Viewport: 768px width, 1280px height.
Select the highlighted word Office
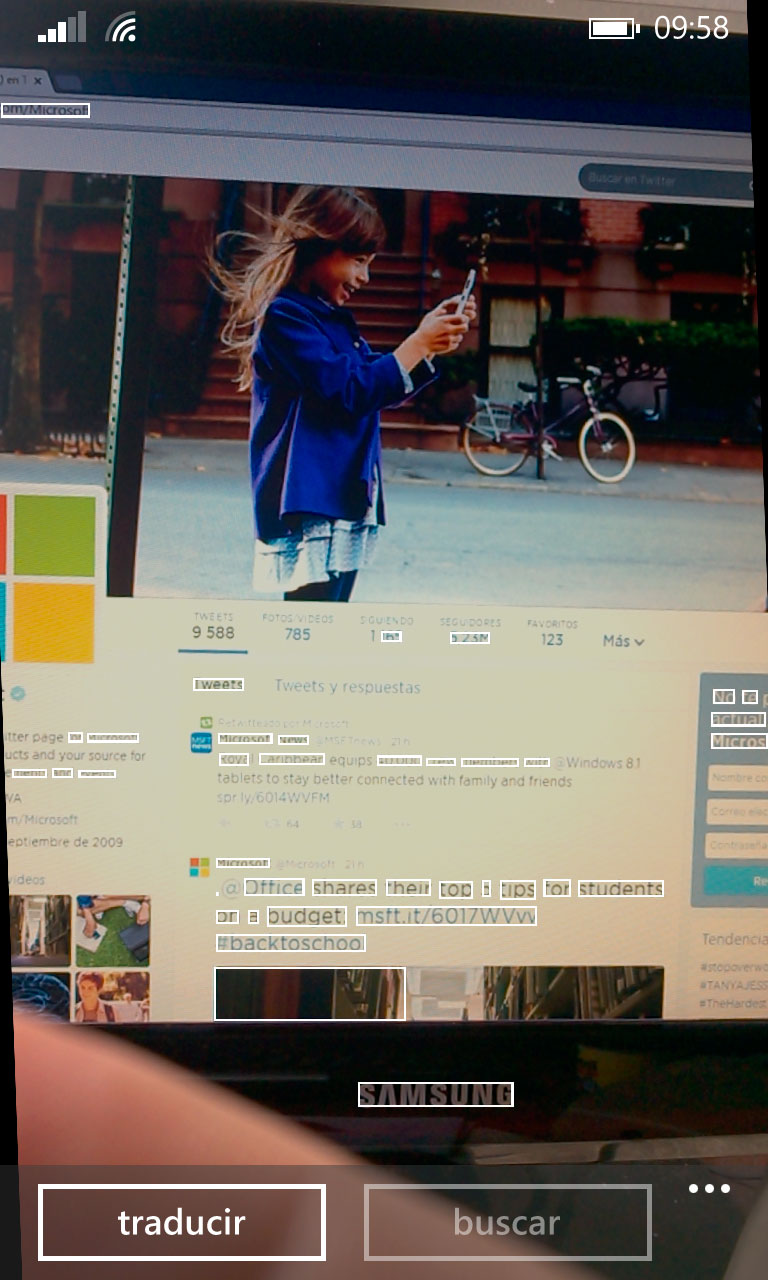tap(274, 888)
